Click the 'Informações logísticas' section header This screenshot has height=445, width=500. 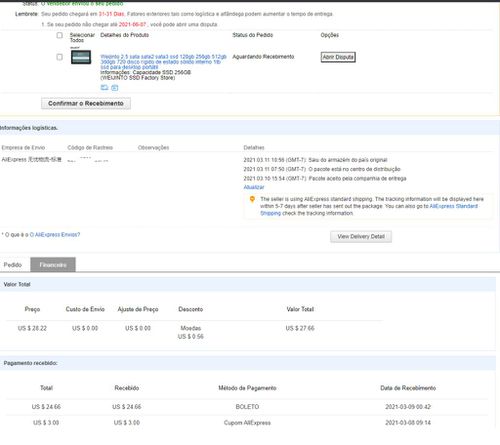tap(29, 128)
